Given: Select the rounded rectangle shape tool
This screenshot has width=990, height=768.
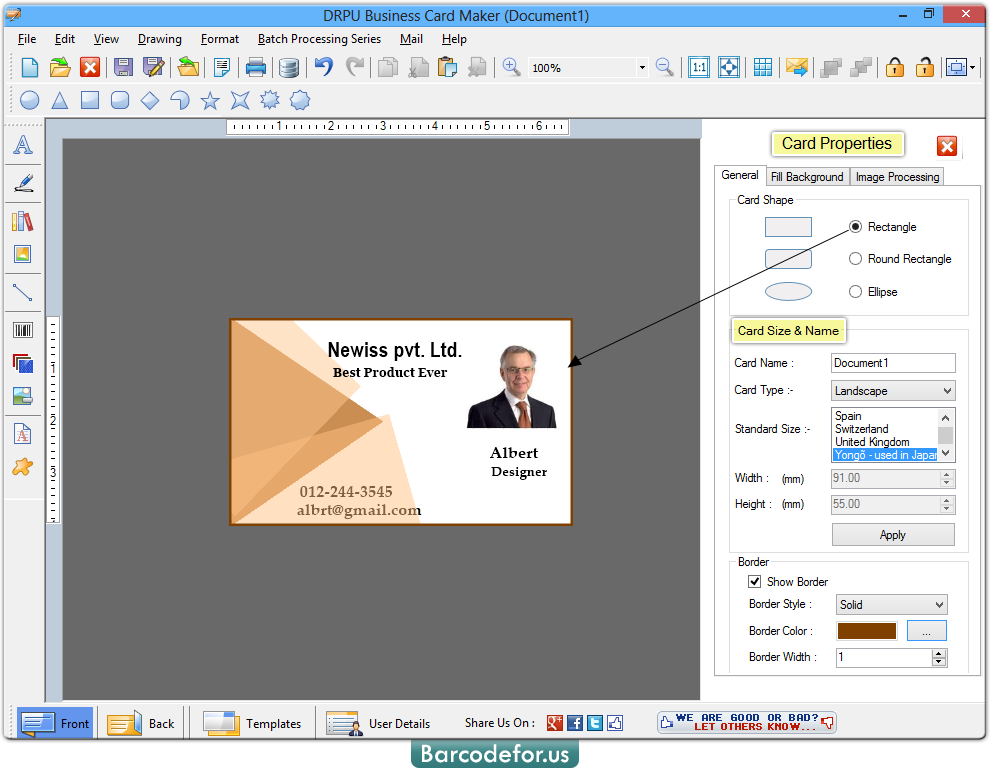Looking at the screenshot, I should pos(120,100).
